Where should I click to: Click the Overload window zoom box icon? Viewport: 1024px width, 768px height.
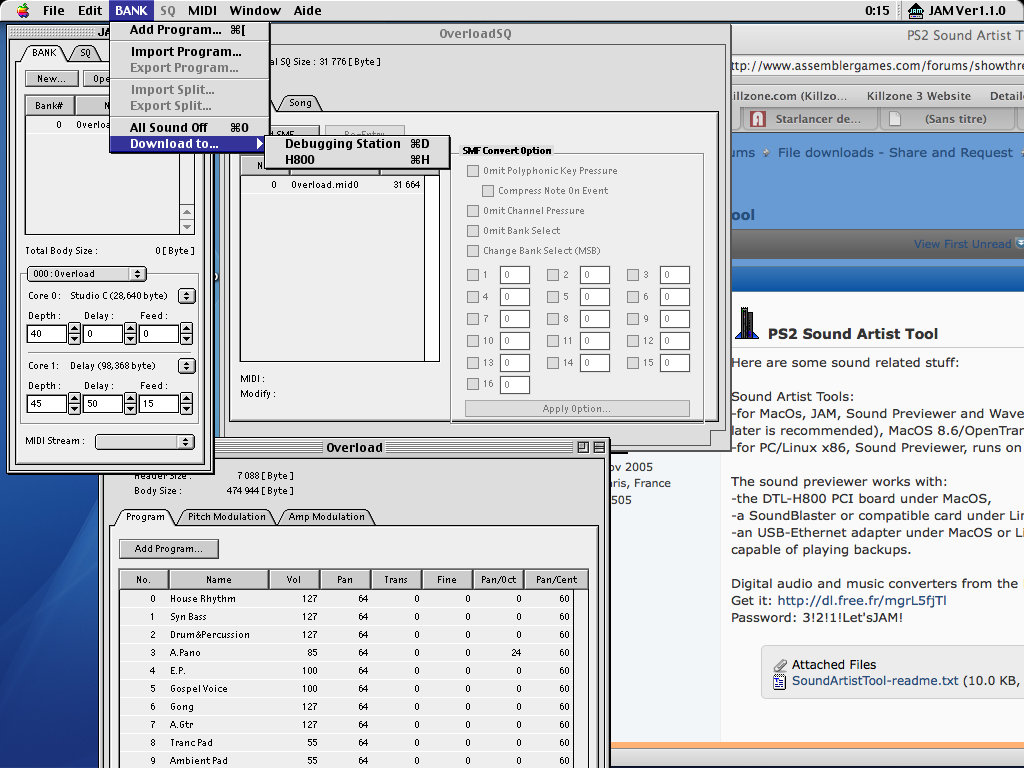583,447
